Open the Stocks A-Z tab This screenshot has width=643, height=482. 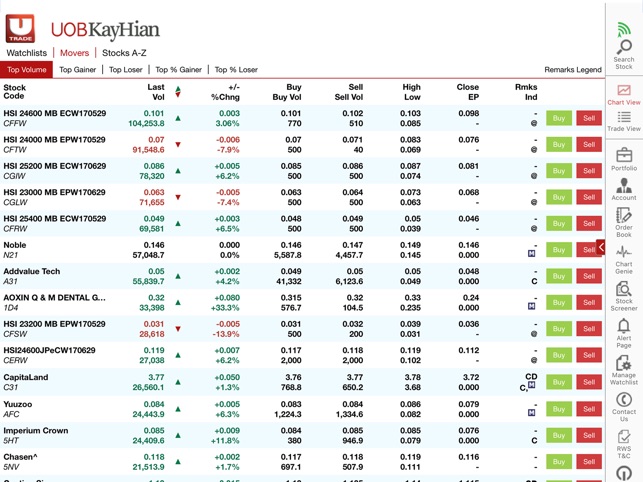[124, 53]
